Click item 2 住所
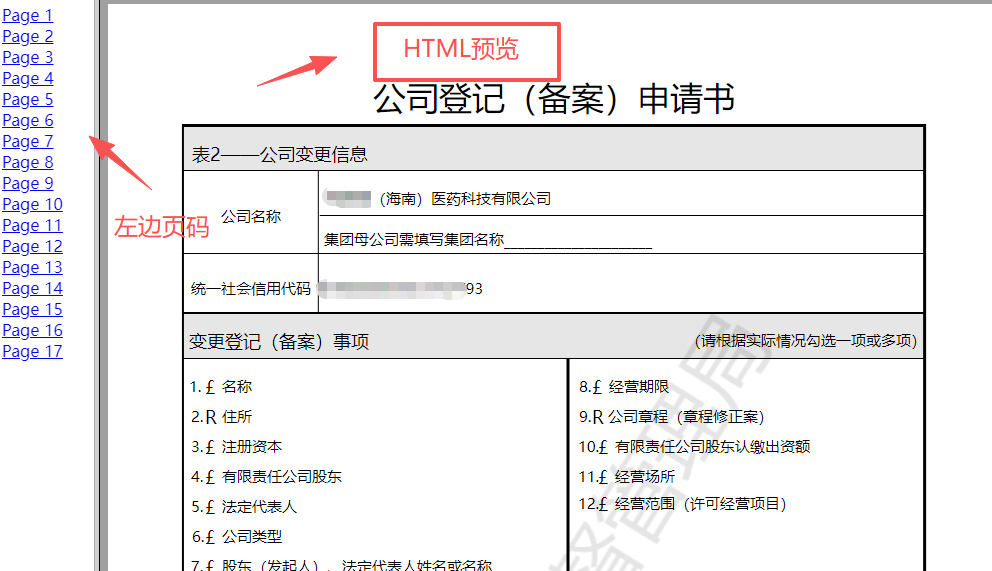 (x=221, y=417)
